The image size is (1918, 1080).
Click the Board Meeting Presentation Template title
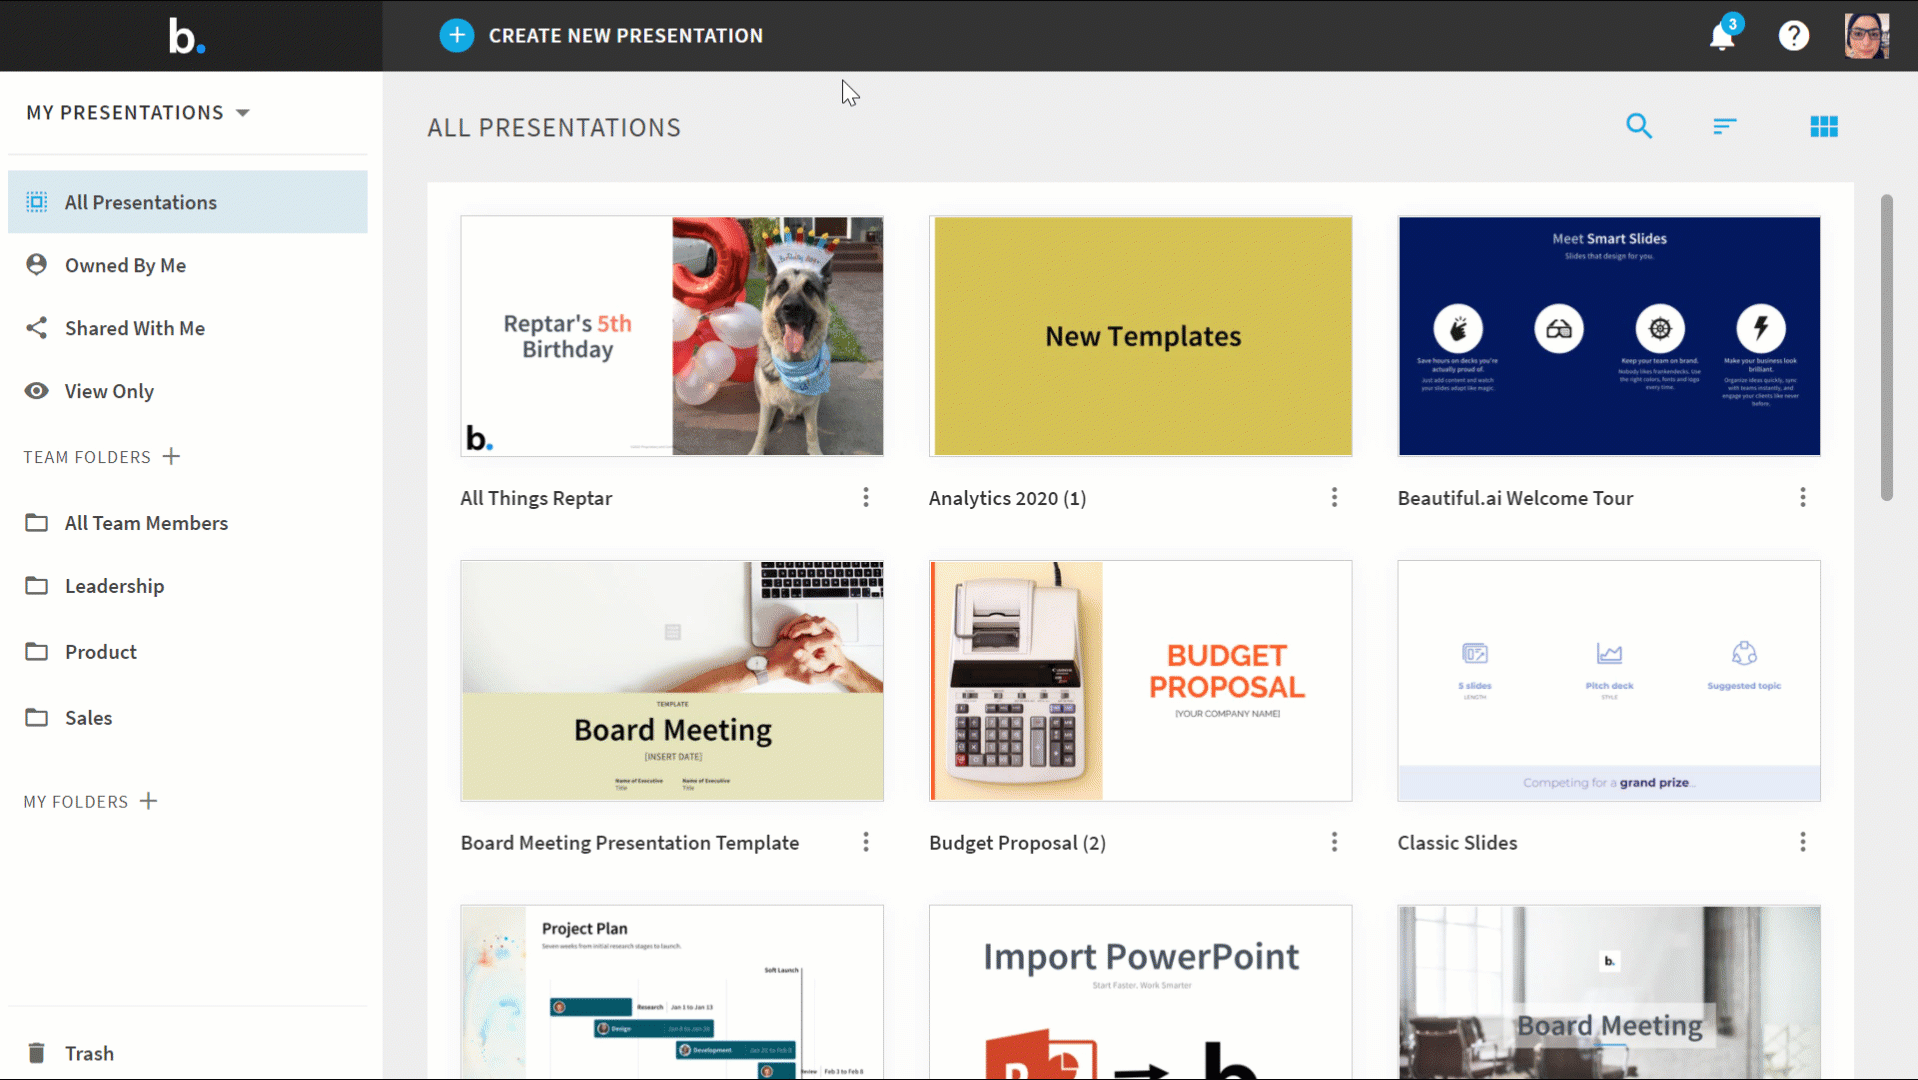[x=630, y=843]
